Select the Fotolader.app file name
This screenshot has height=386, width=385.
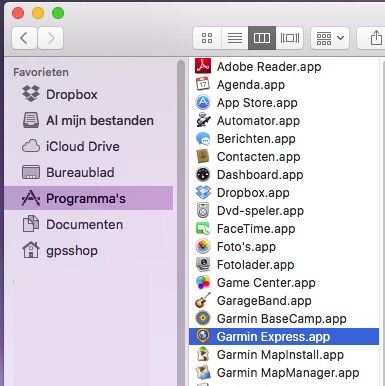point(255,265)
